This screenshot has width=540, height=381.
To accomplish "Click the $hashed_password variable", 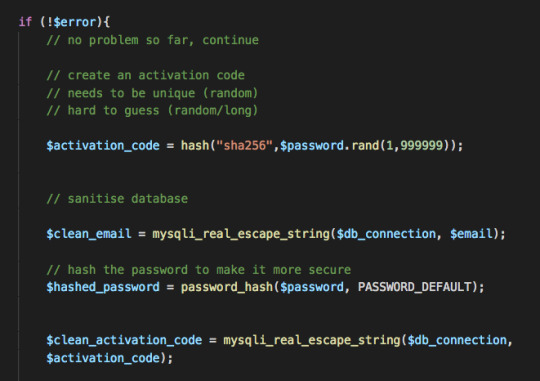I will pos(103,287).
